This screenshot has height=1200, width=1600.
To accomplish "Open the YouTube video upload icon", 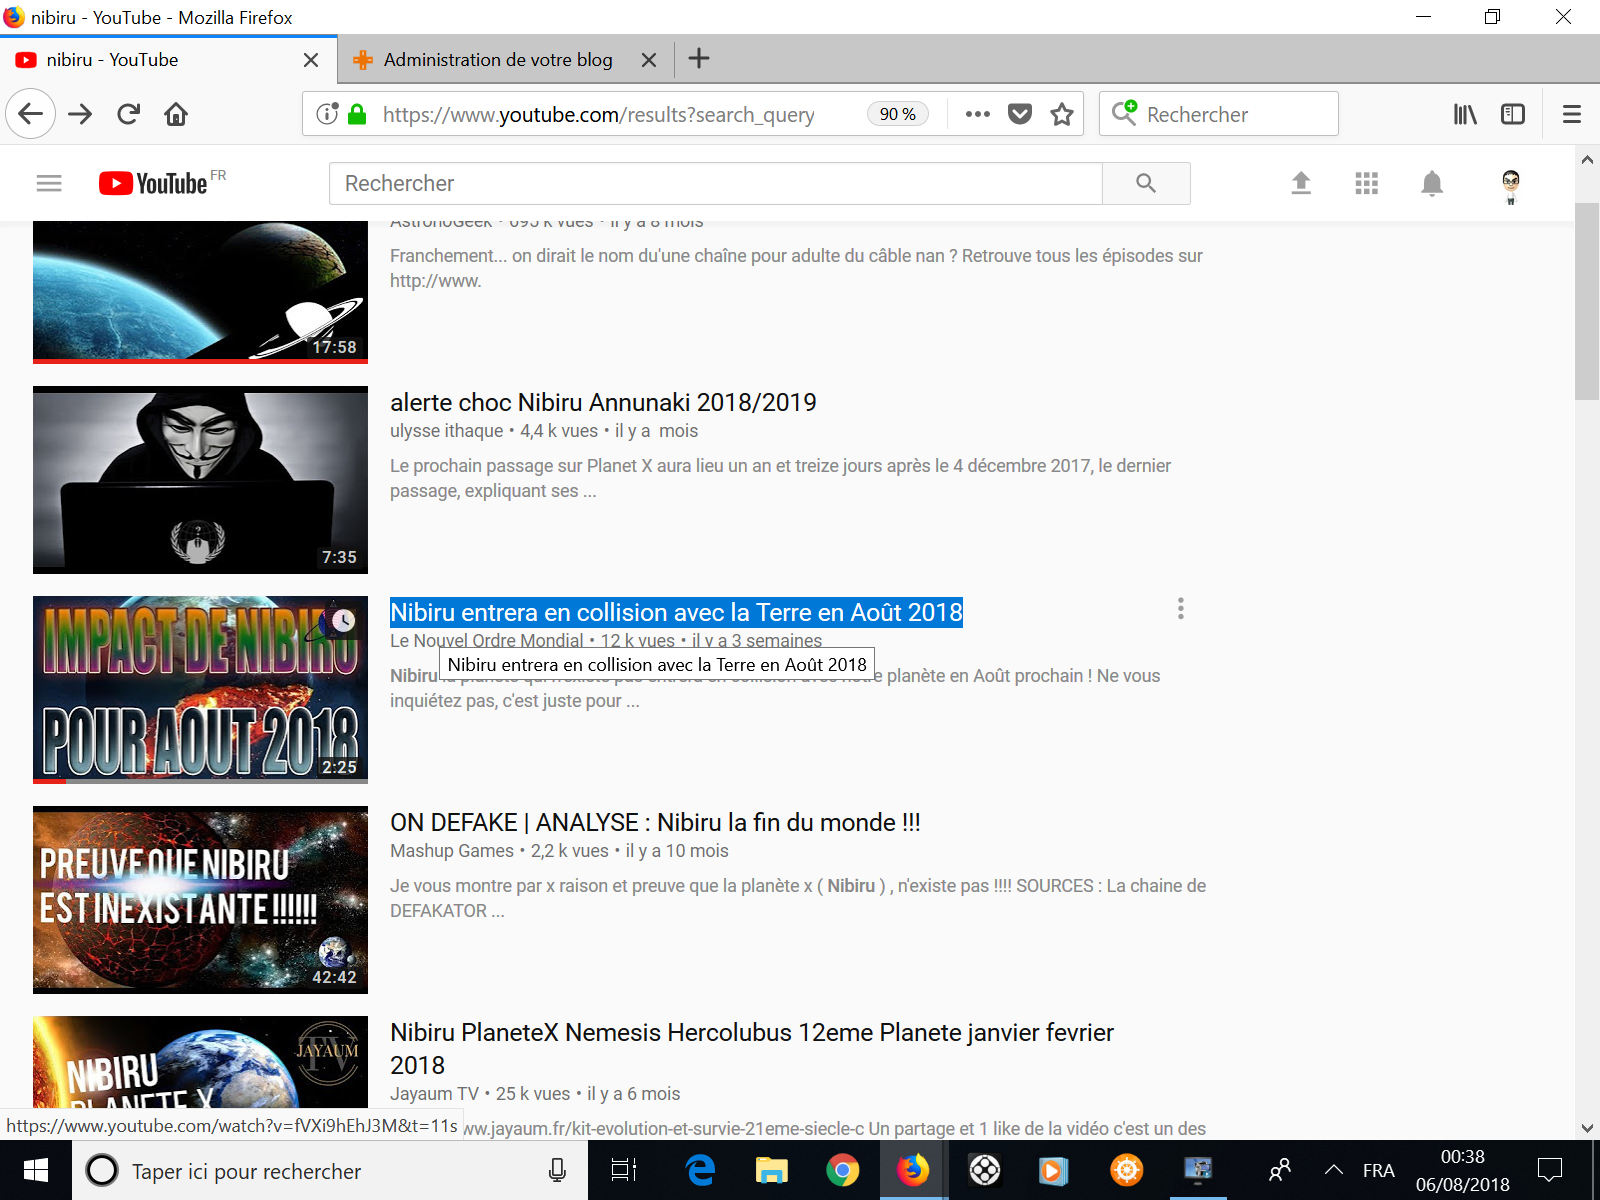I will pos(1301,183).
